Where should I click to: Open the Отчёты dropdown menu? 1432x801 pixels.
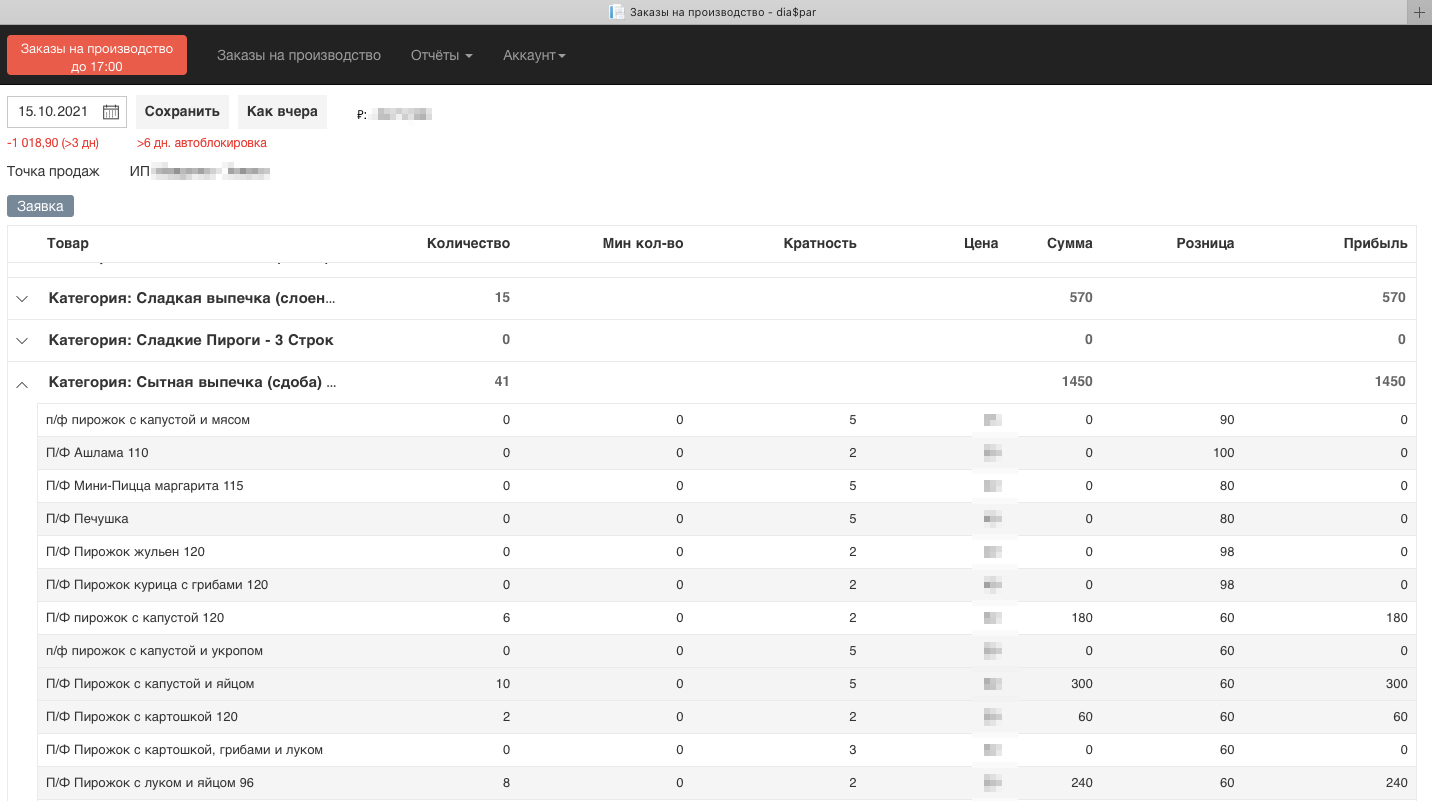[x=441, y=55]
